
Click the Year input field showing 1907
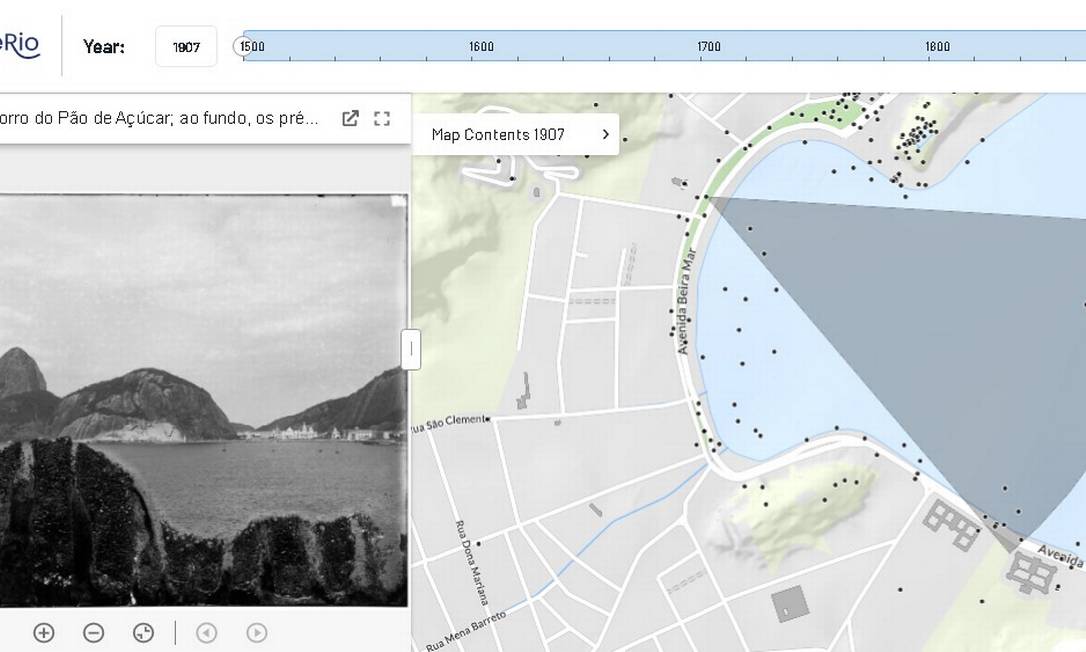[x=186, y=47]
